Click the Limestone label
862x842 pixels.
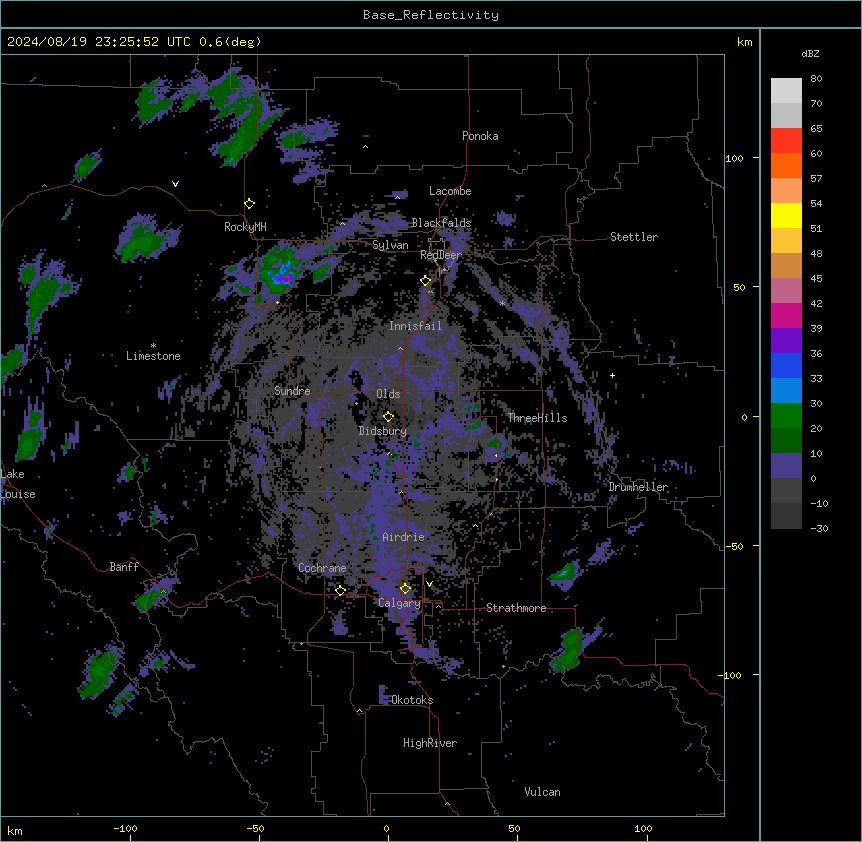point(153,356)
